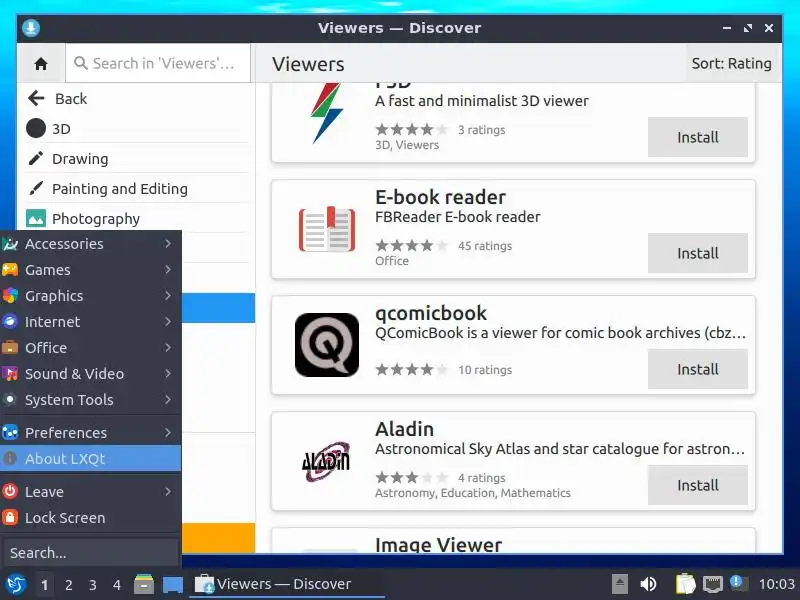Click the Aladin app title
This screenshot has height=600, width=800.
pos(404,429)
